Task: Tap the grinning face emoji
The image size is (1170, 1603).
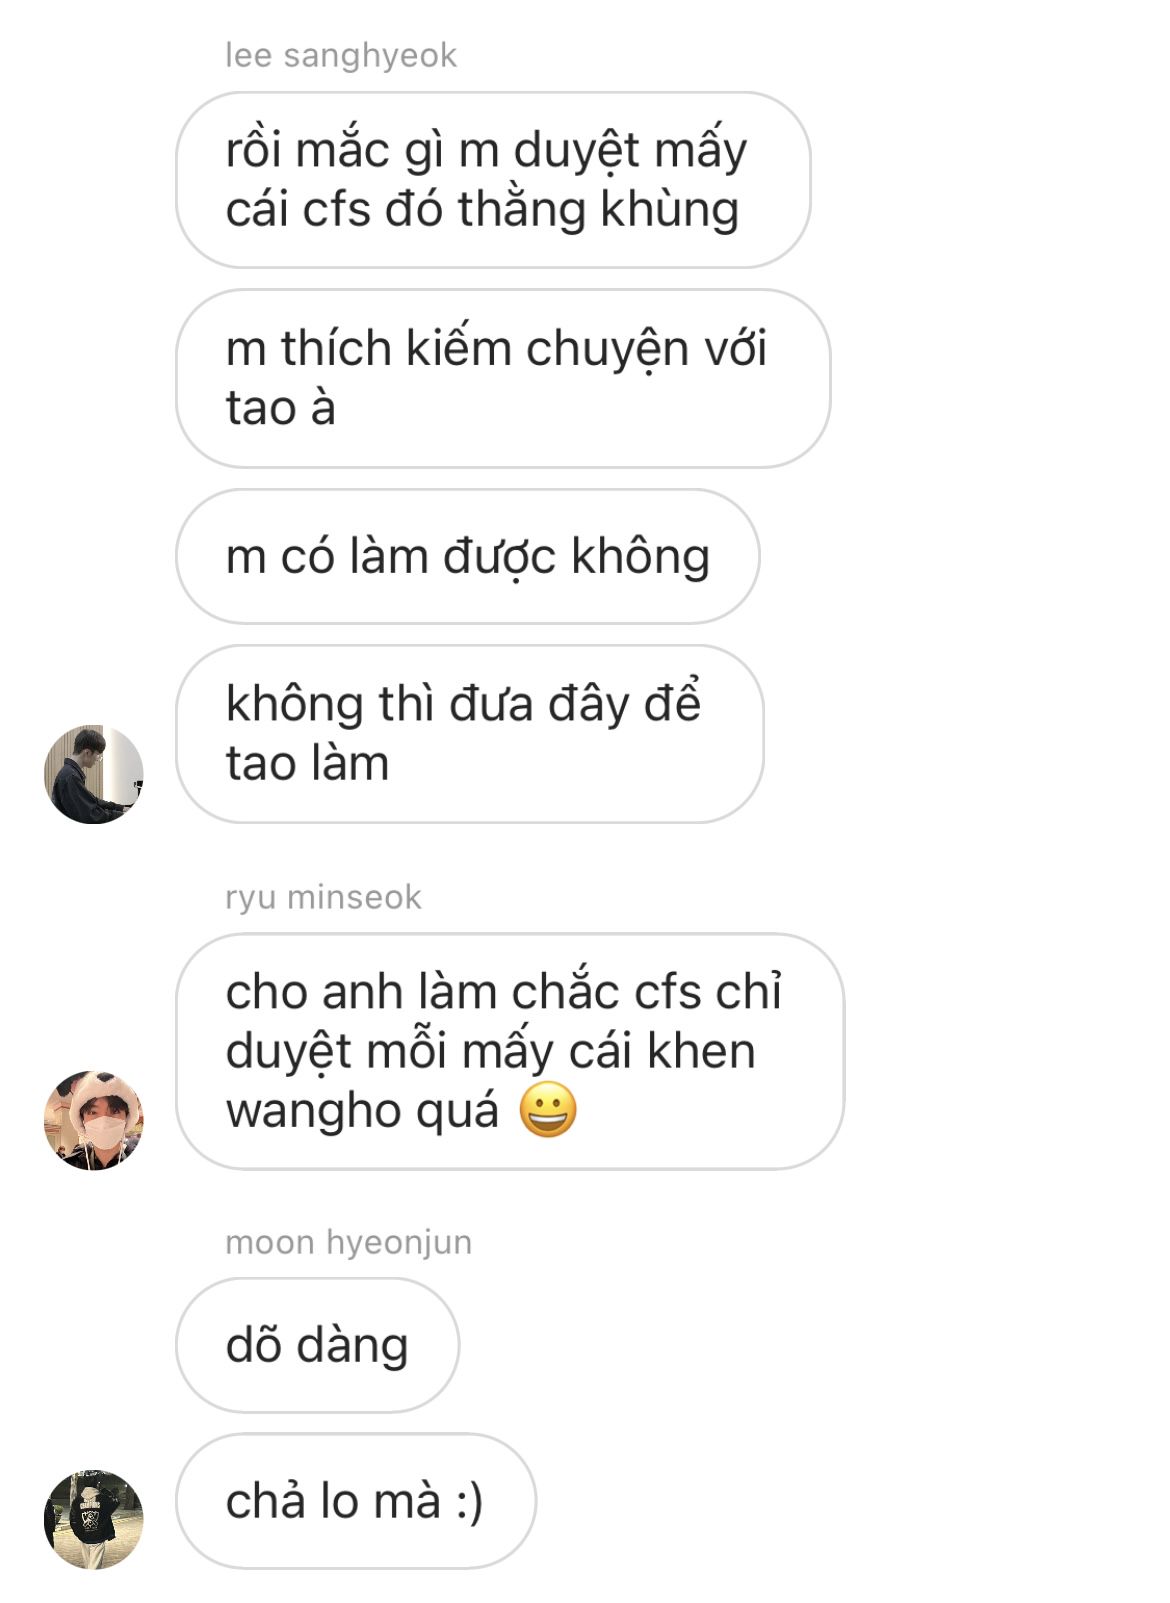Action: pos(548,1110)
